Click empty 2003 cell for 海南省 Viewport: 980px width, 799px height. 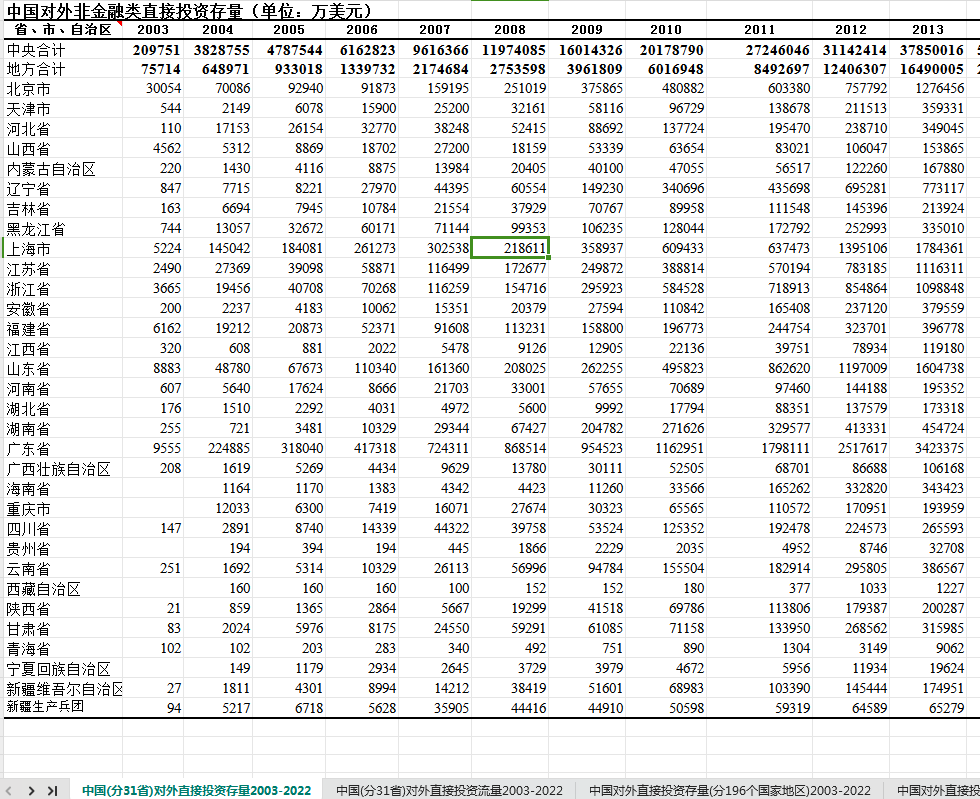pyautogui.click(x=153, y=489)
